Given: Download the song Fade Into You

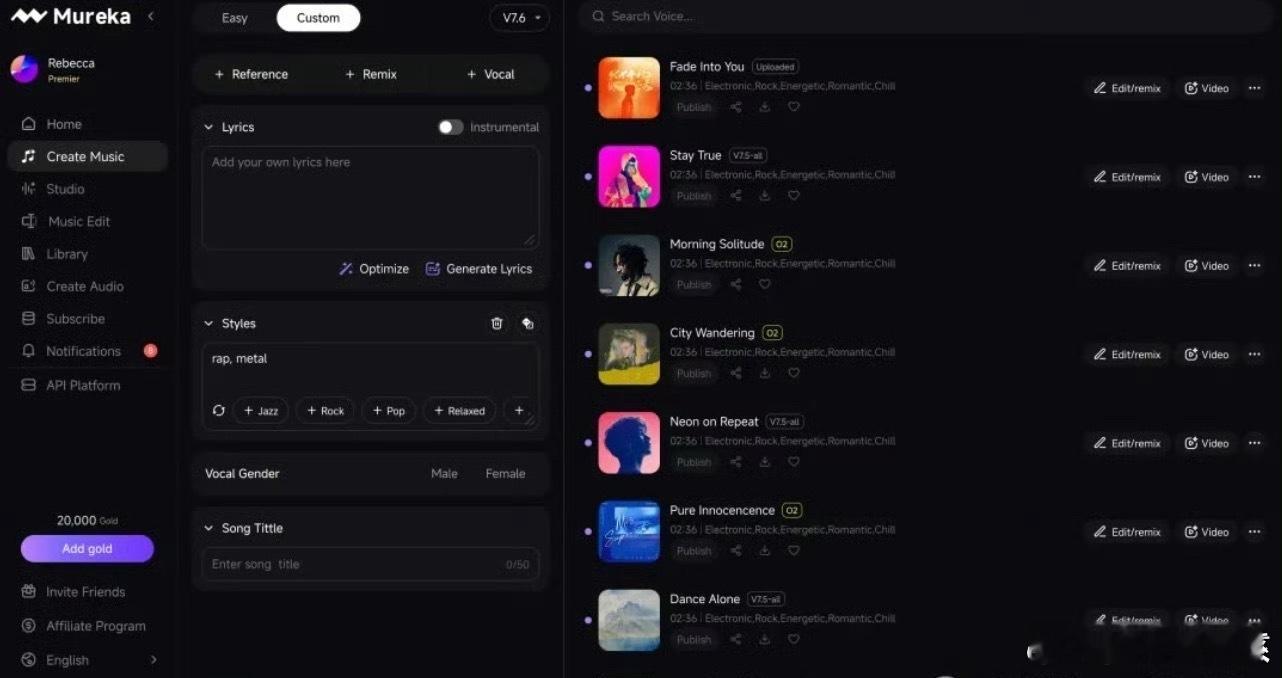Looking at the screenshot, I should point(765,107).
